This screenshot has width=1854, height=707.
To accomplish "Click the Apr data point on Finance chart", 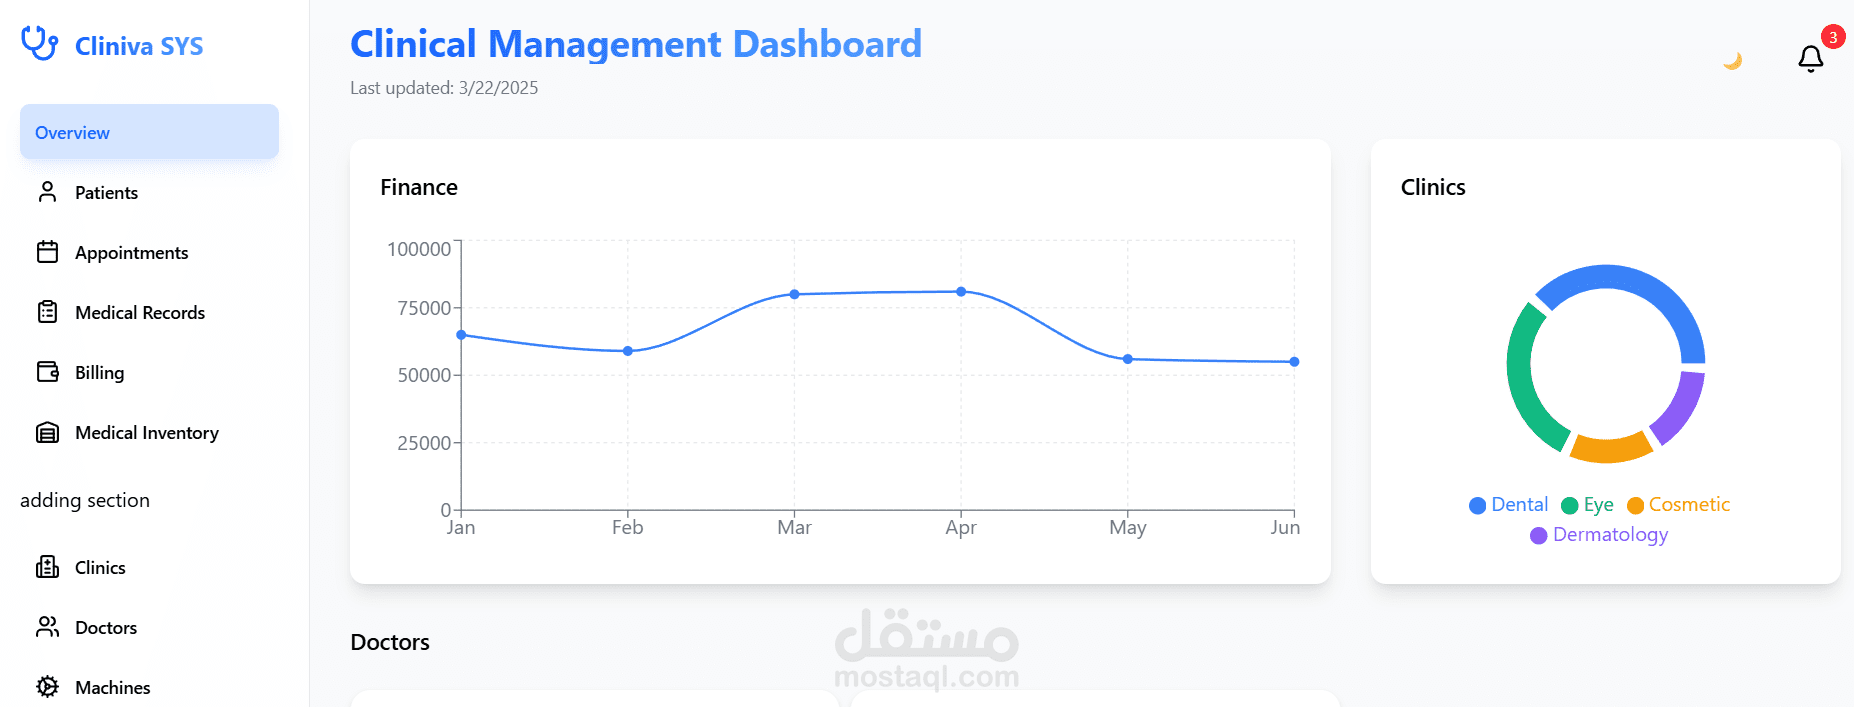I will pos(961,292).
